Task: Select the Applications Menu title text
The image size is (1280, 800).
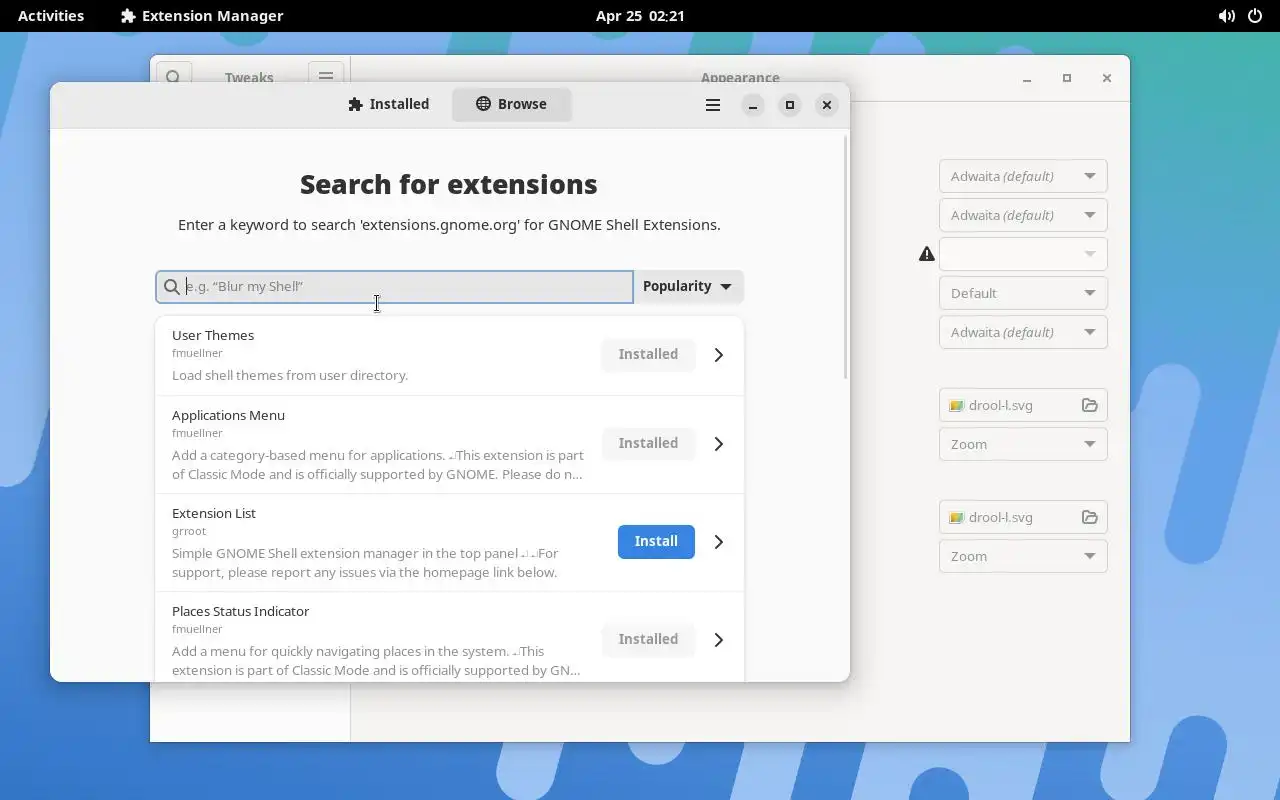Action: tap(228, 415)
